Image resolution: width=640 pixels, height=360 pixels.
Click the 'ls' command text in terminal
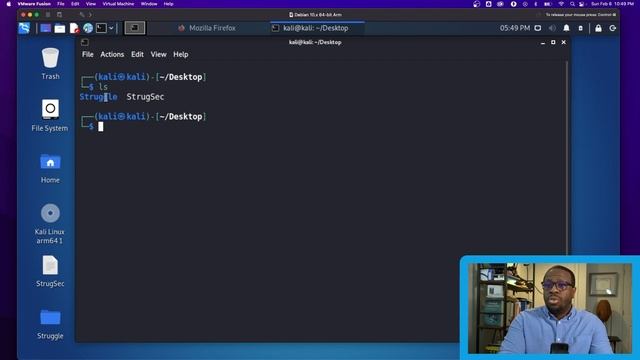coord(103,87)
